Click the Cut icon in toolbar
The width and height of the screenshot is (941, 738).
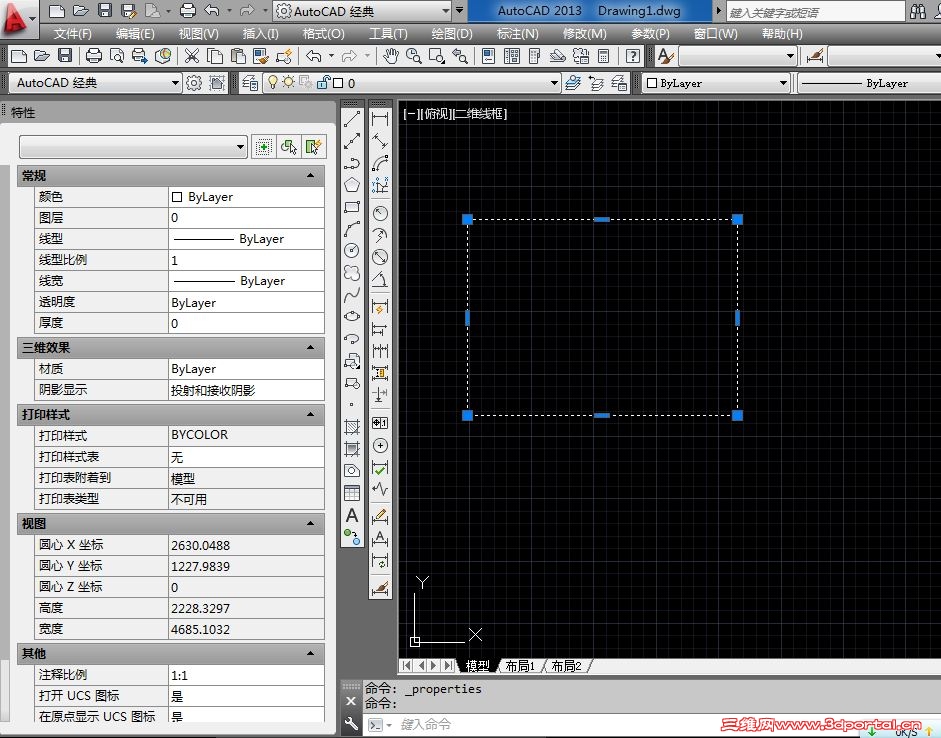(x=191, y=56)
